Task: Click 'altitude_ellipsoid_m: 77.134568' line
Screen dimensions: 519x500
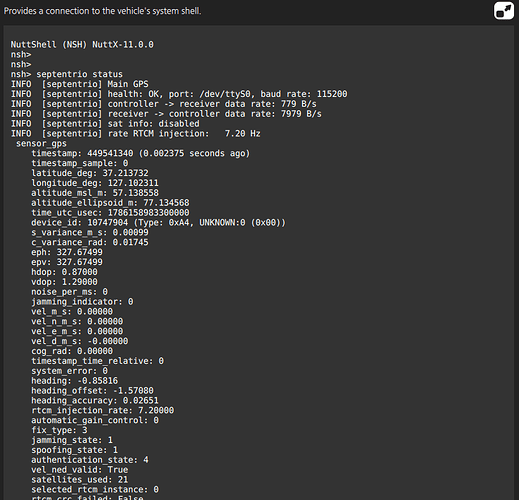Action: click(110, 203)
